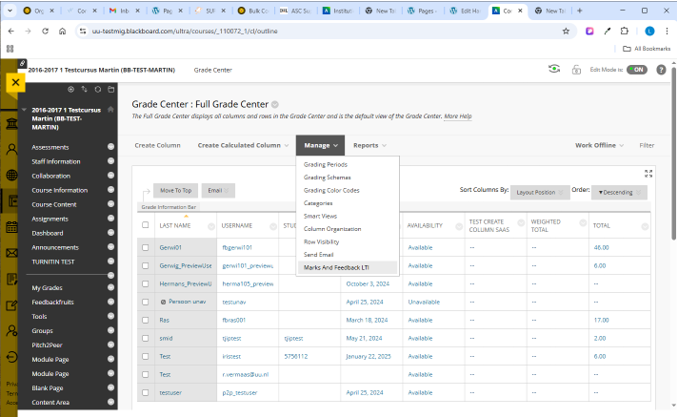The height and width of the screenshot is (417, 677).
Task: Open the Chrome three-dot menu
Action: [667, 31]
